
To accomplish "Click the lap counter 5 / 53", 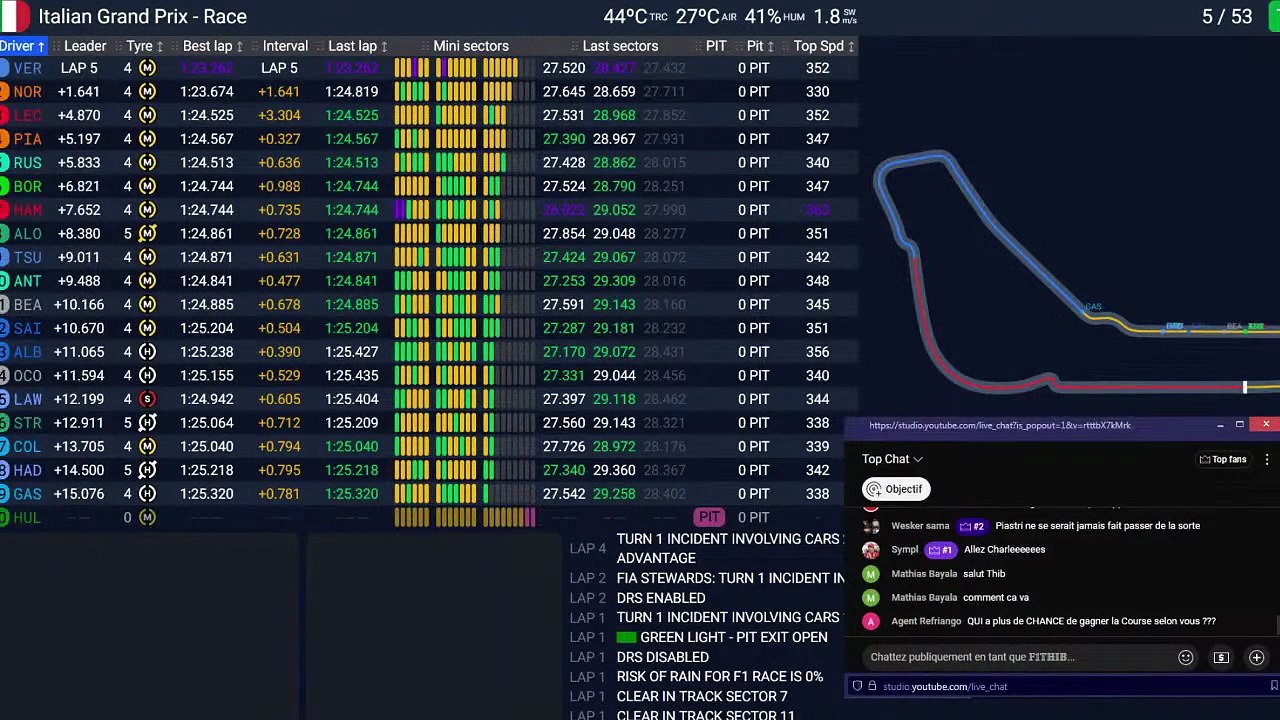I will 1227,16.
